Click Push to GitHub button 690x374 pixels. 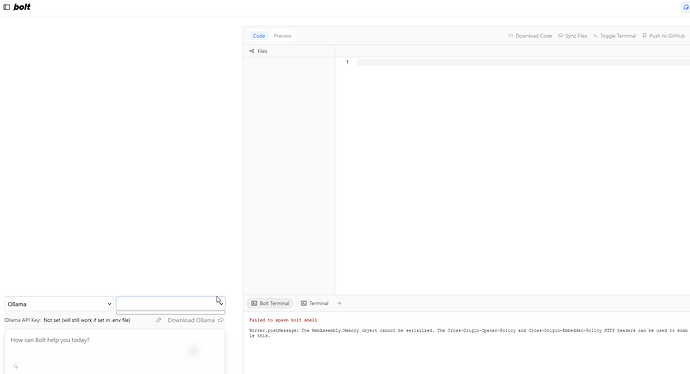tap(664, 36)
